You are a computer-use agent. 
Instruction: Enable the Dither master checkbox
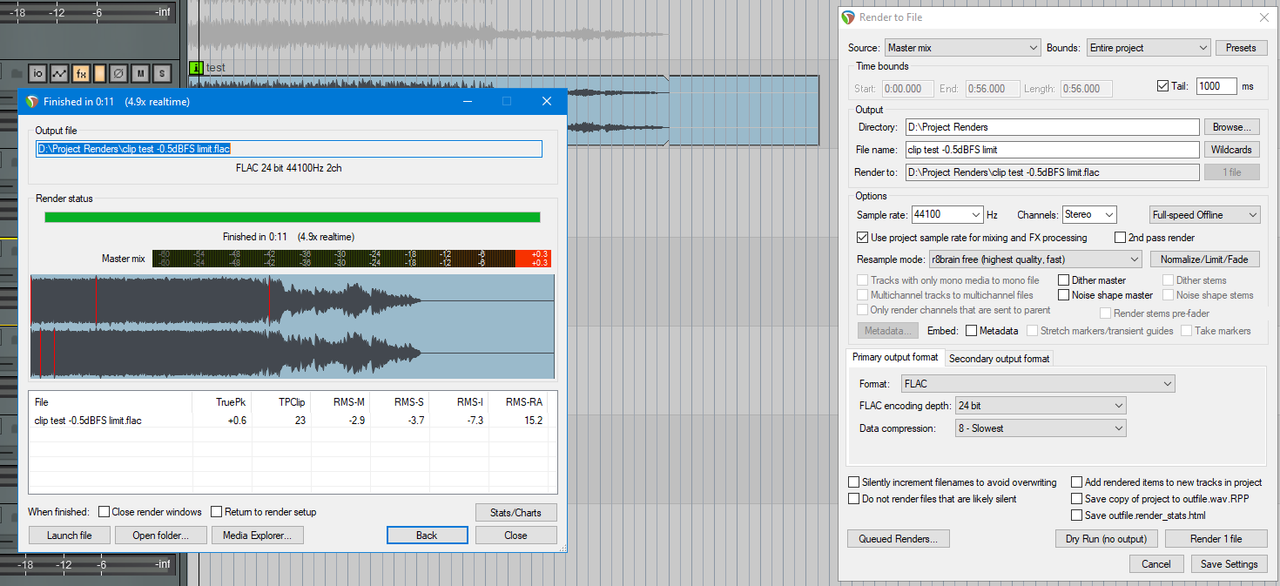[1064, 281]
